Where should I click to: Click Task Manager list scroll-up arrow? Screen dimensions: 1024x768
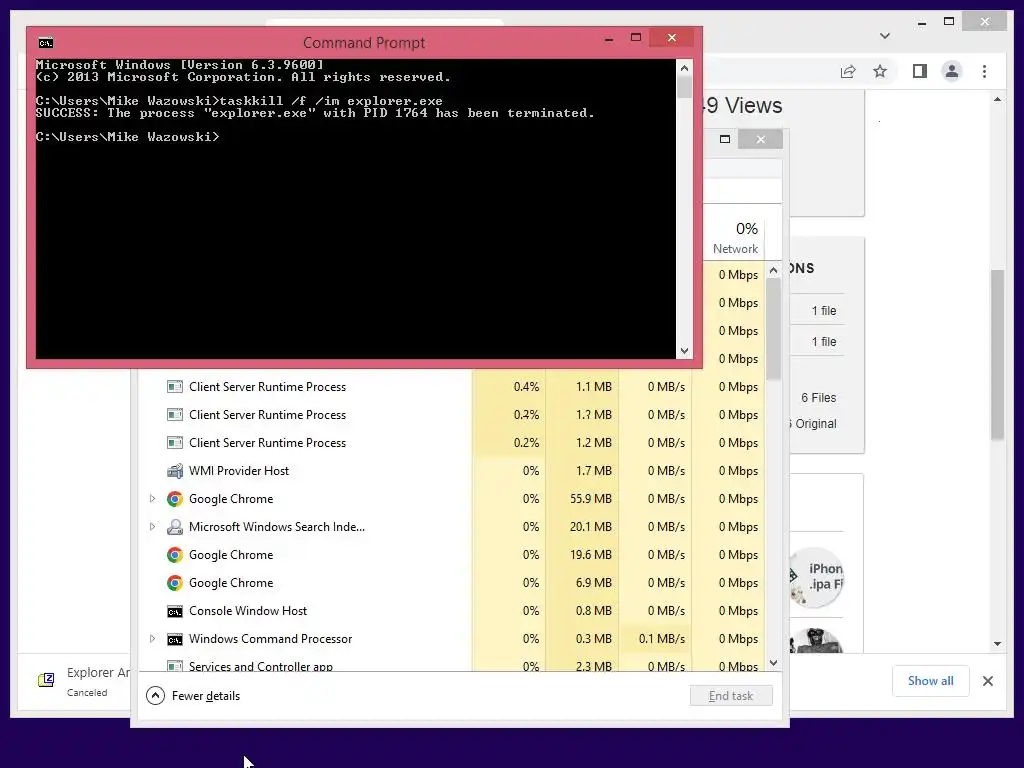(x=773, y=270)
